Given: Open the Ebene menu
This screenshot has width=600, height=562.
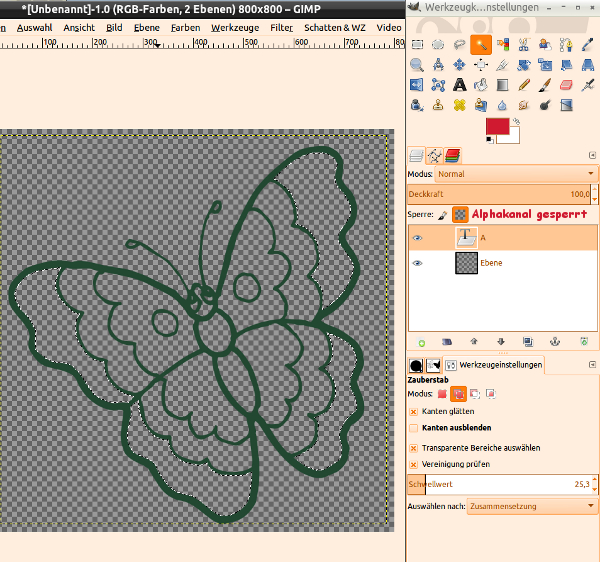Looking at the screenshot, I should pos(146,27).
